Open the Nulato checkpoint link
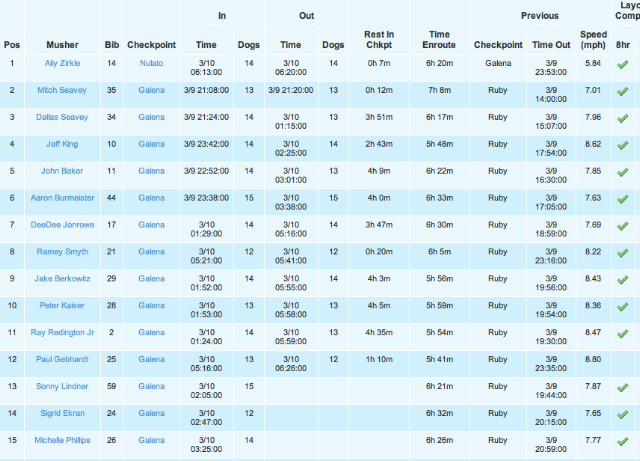The height and width of the screenshot is (461, 640). (151, 63)
